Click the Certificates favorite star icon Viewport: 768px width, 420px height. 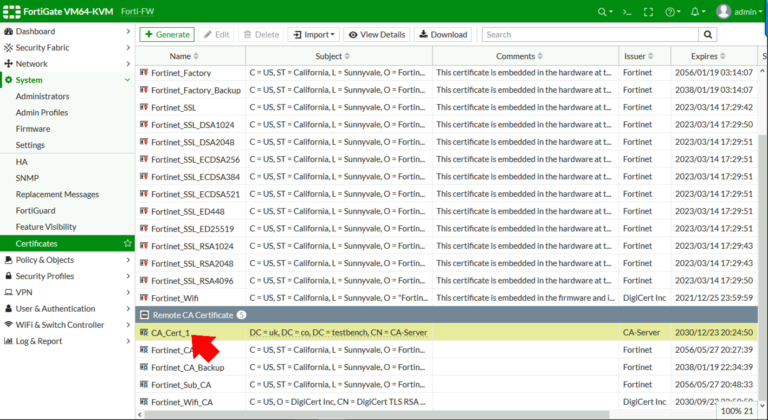[x=127, y=243]
